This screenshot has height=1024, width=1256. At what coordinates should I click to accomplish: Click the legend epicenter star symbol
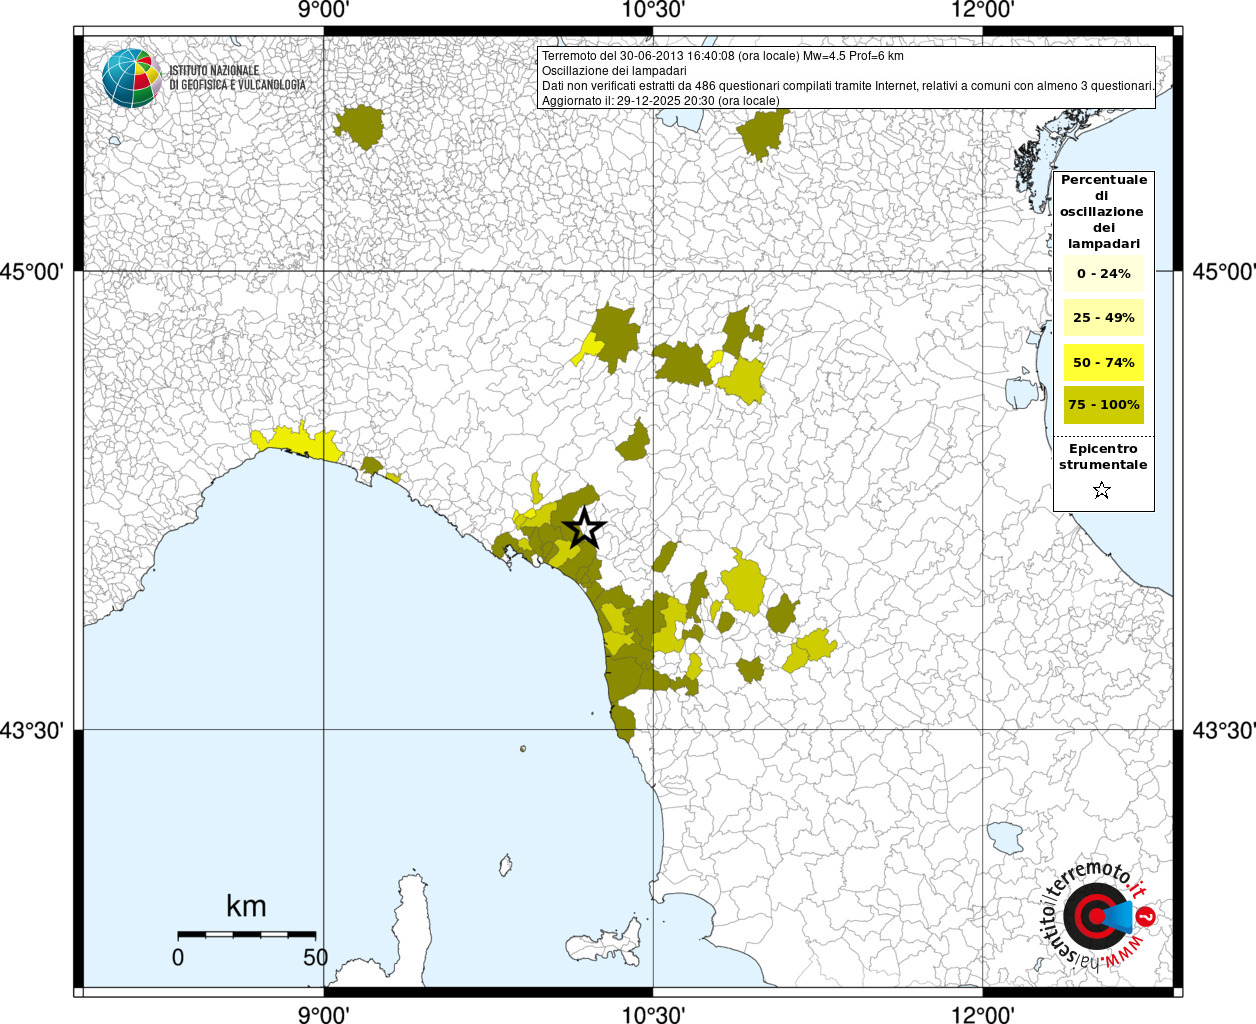pyautogui.click(x=1102, y=490)
